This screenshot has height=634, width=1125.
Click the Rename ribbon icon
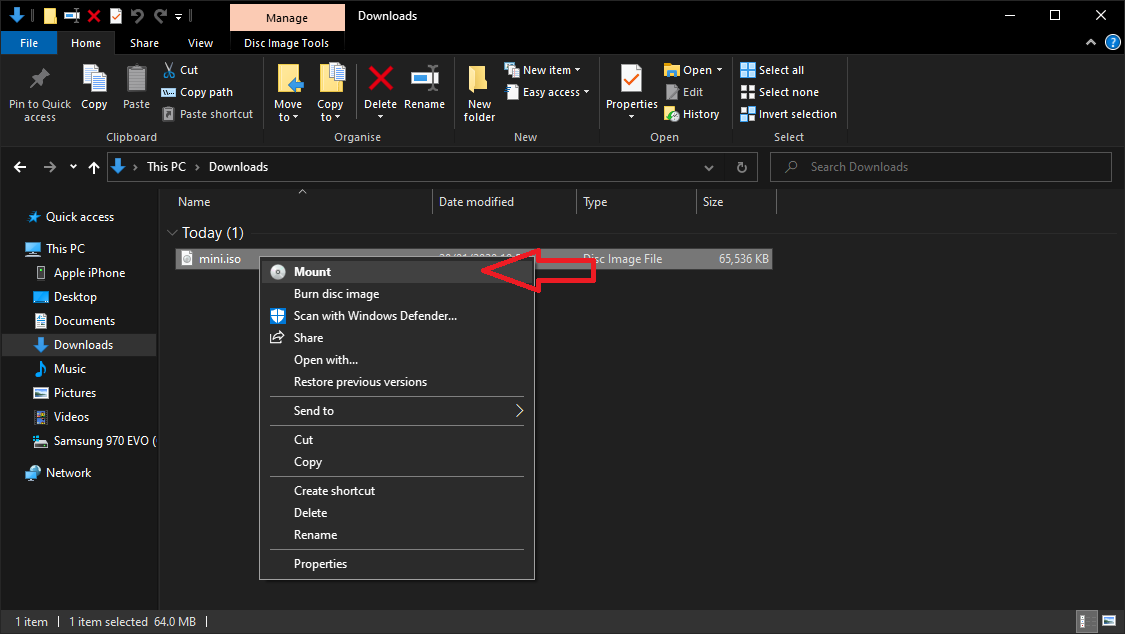point(425,78)
